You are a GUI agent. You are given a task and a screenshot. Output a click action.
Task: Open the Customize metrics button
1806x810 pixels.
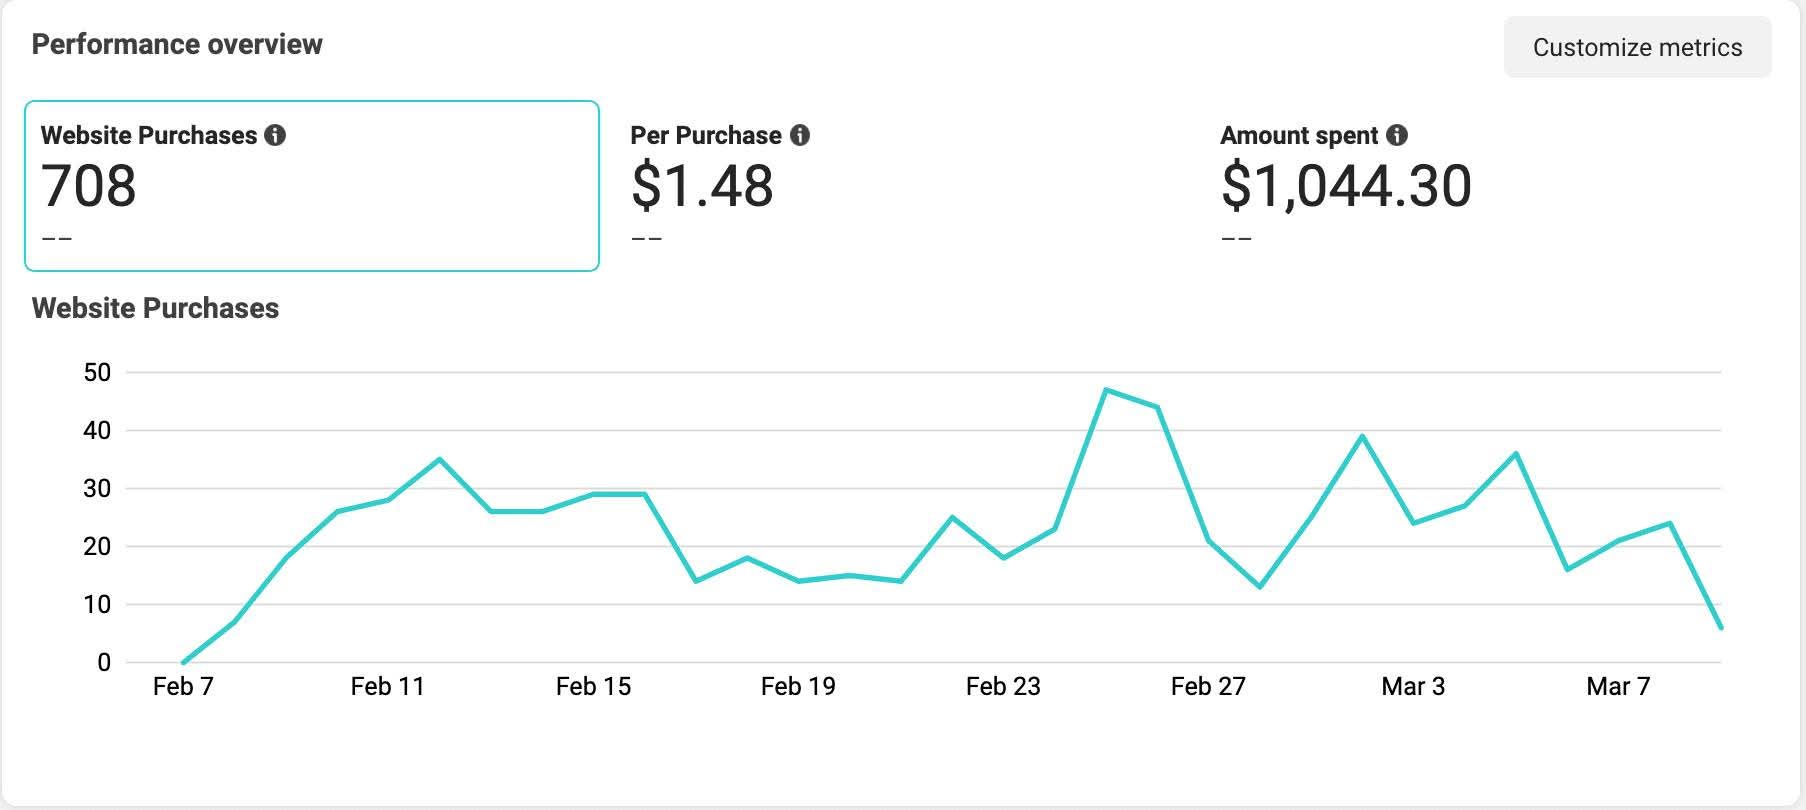tap(1637, 47)
